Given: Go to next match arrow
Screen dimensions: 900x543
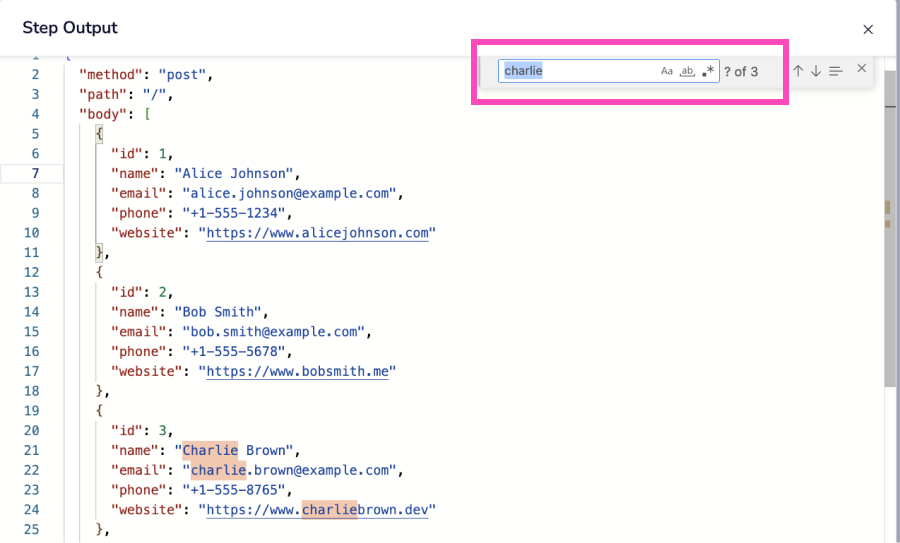Looking at the screenshot, I should click(816, 71).
